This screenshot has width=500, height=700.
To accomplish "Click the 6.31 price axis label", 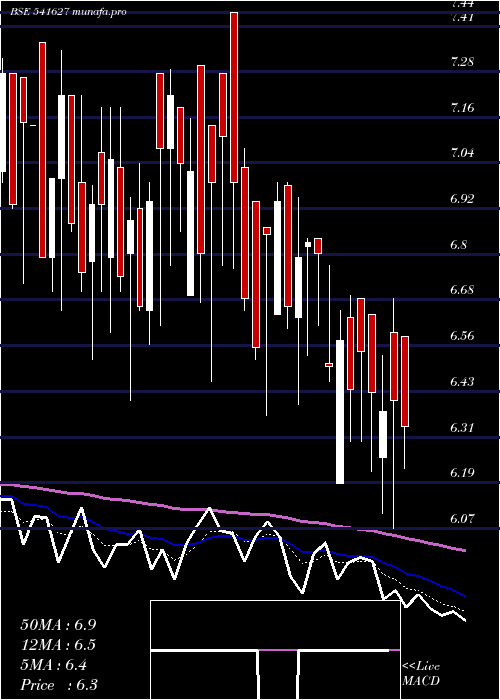I will pos(462,427).
